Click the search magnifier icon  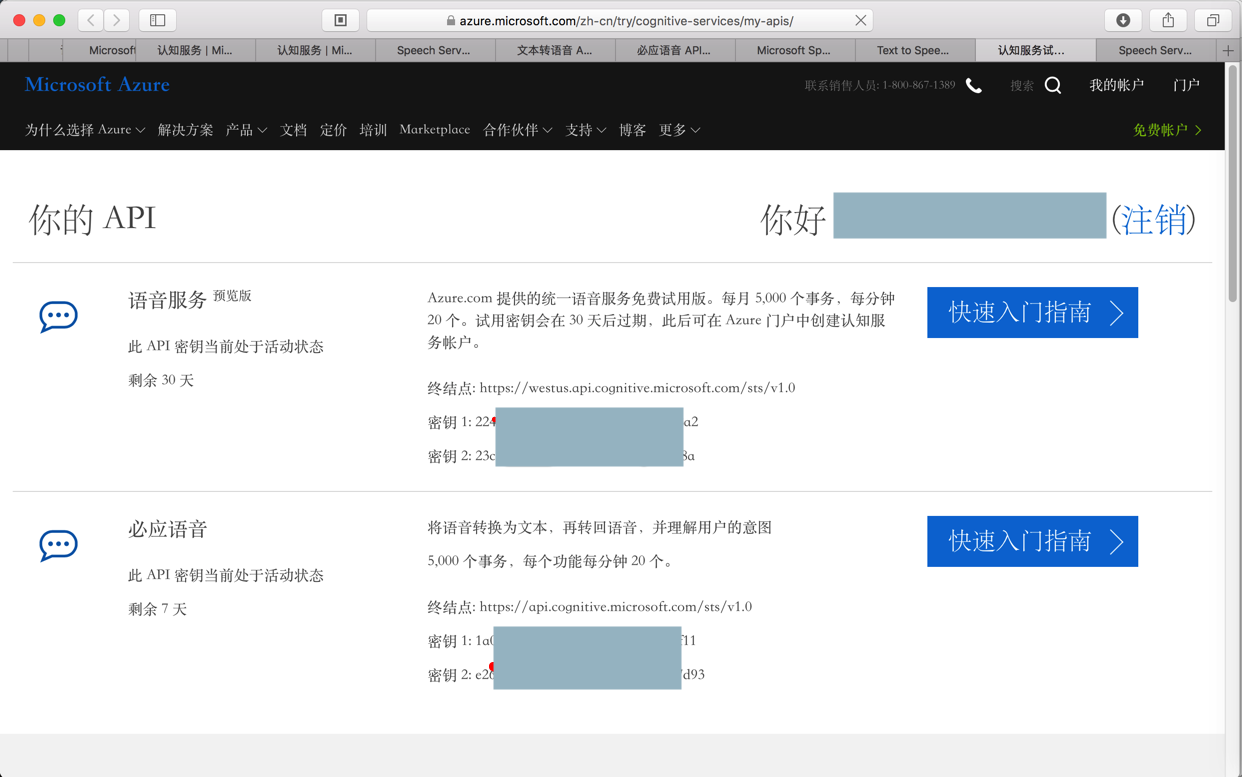[1053, 86]
